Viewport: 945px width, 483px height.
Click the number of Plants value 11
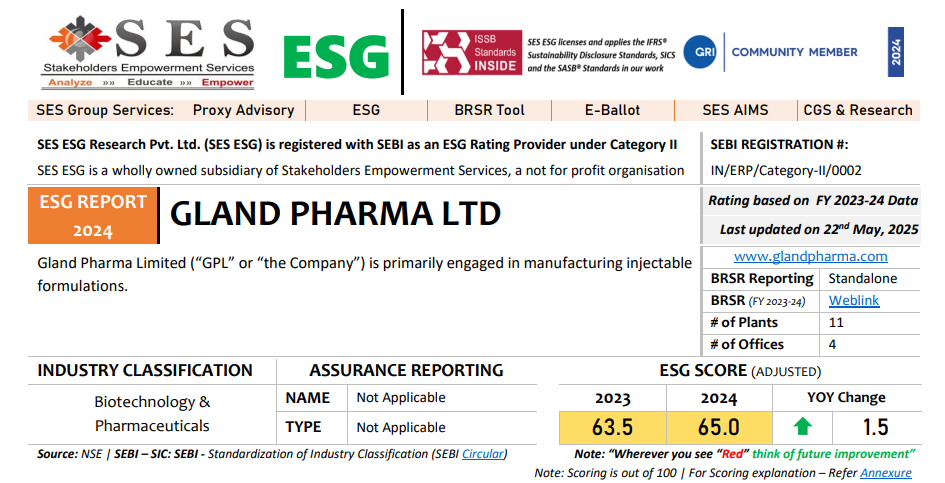[x=836, y=323]
